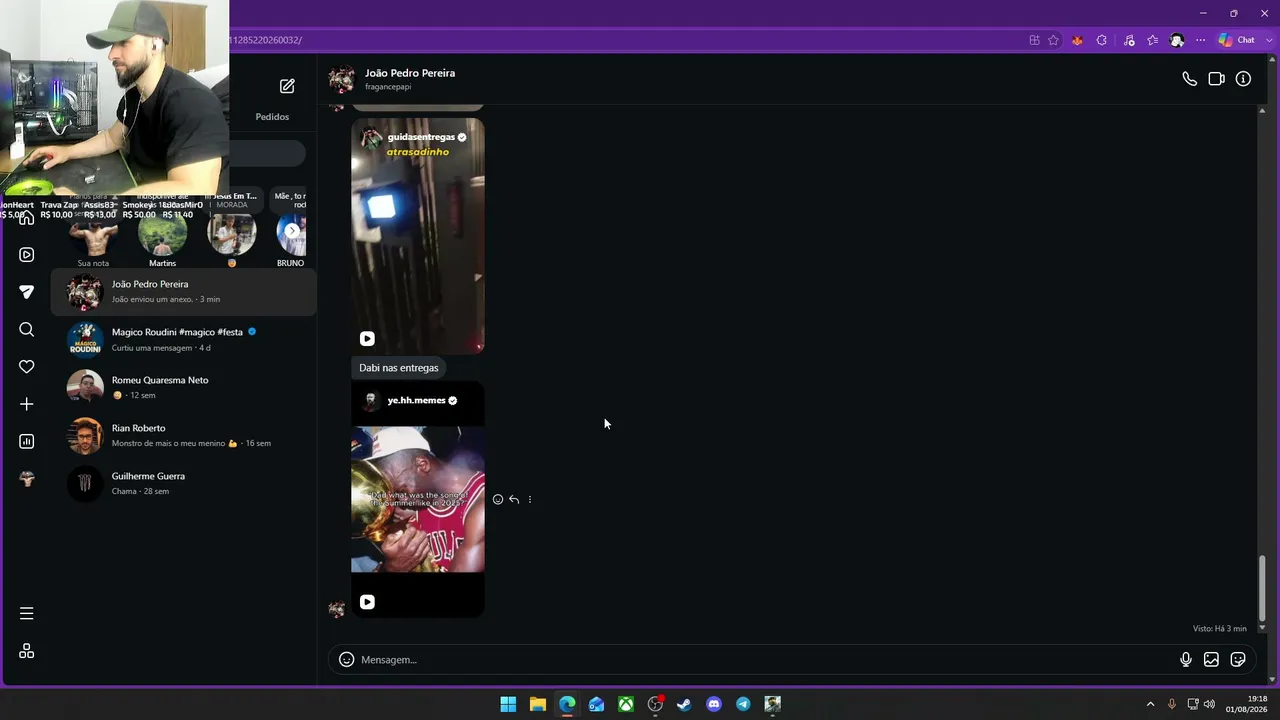Viewport: 1280px width, 720px height.
Task: Compose a new message with the pencil icon
Action: (287, 86)
